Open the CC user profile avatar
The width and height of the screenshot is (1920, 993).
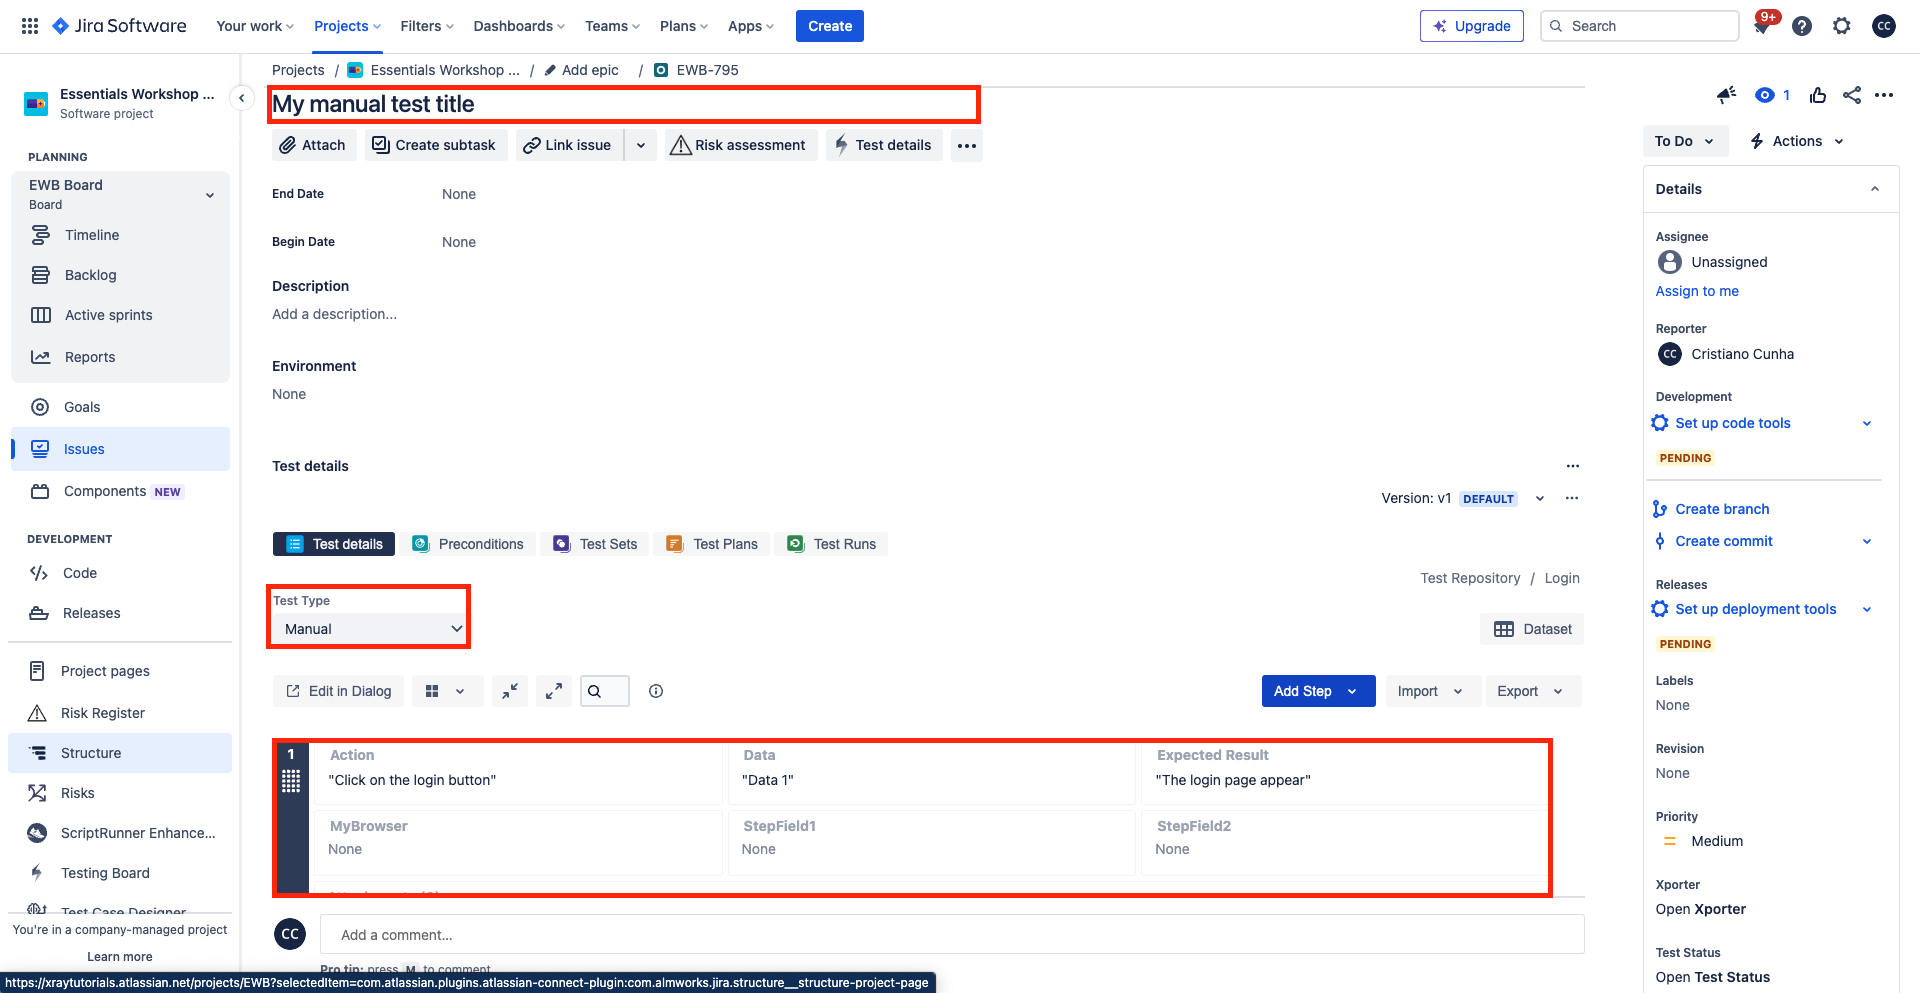tap(1884, 26)
